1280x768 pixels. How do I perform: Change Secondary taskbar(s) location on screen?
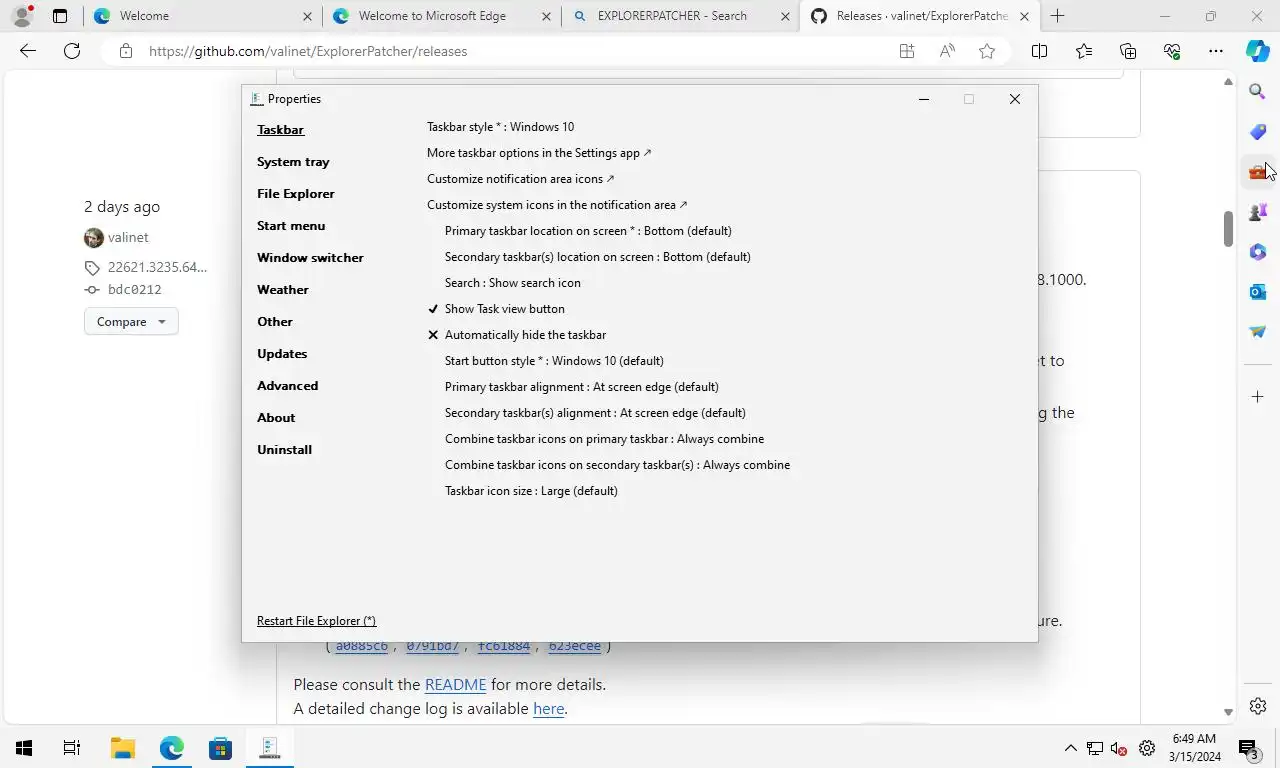598,257
